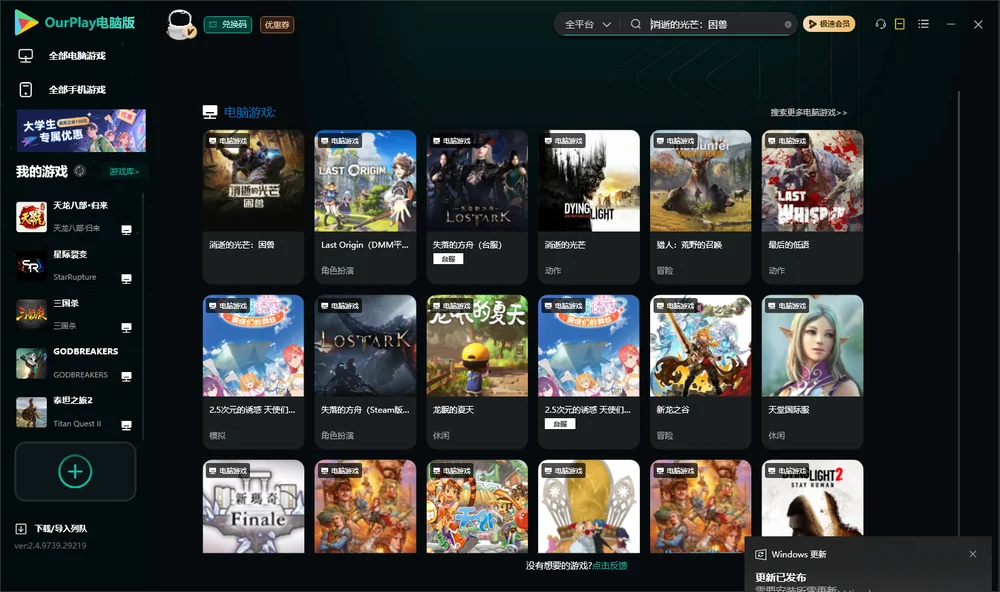Click PC badge icon on StarRupture row
Viewport: 1000px width, 592px height.
tap(126, 279)
